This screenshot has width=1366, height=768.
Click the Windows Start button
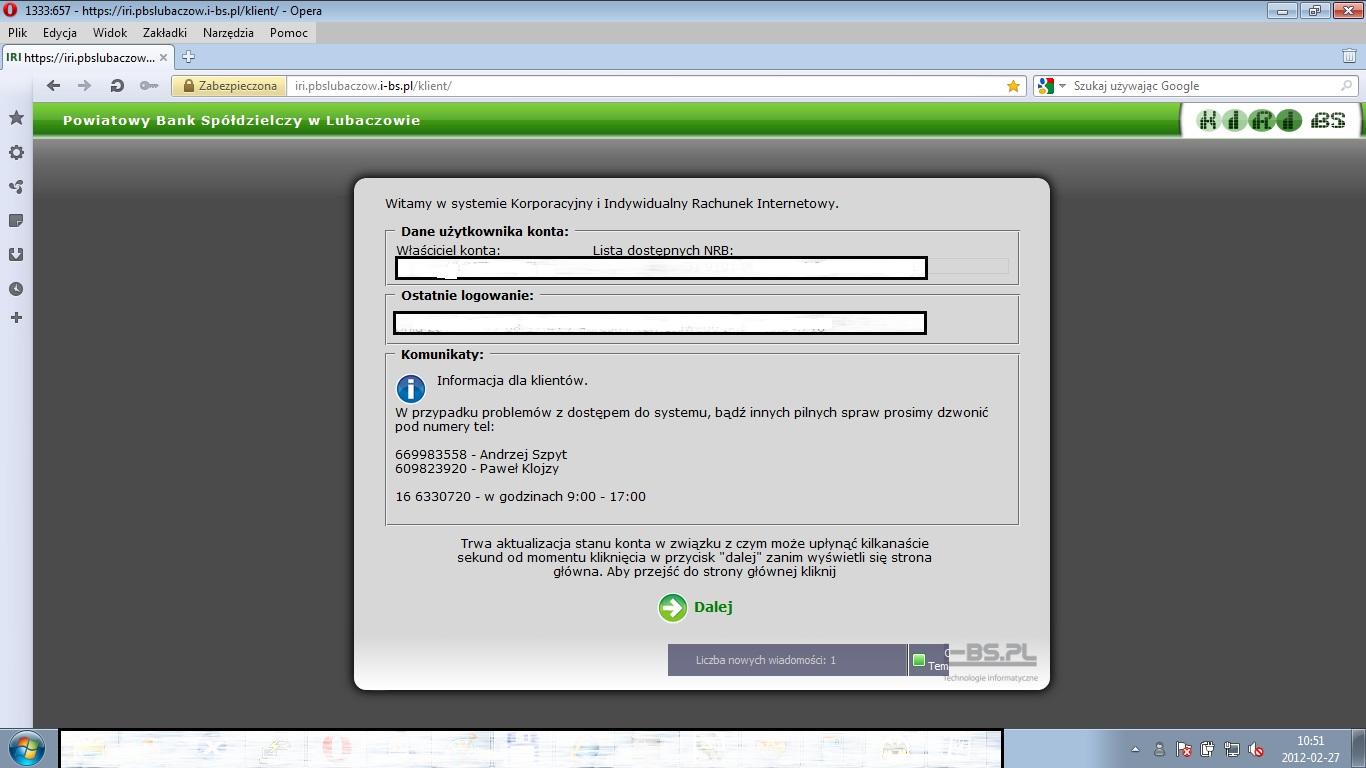click(x=25, y=748)
